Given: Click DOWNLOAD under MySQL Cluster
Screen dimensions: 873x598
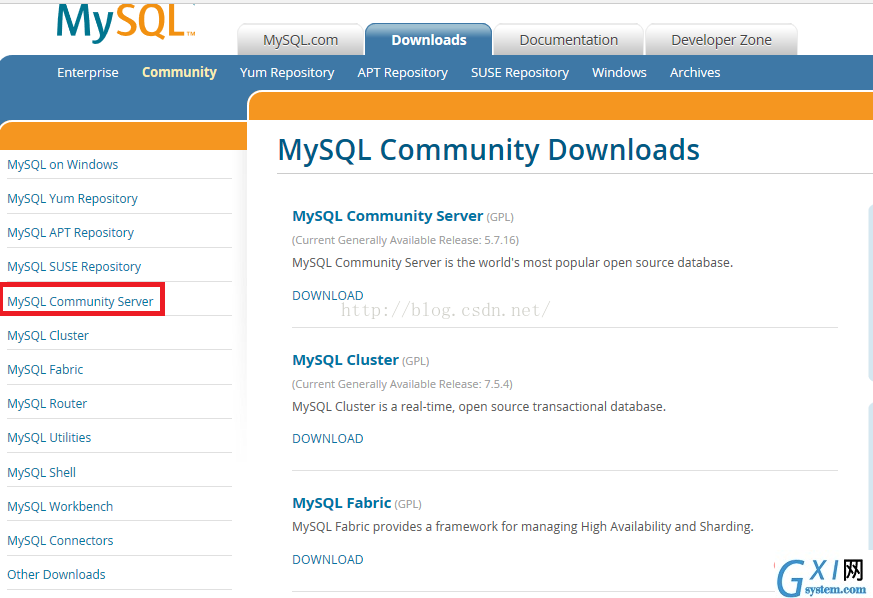Looking at the screenshot, I should [x=328, y=439].
